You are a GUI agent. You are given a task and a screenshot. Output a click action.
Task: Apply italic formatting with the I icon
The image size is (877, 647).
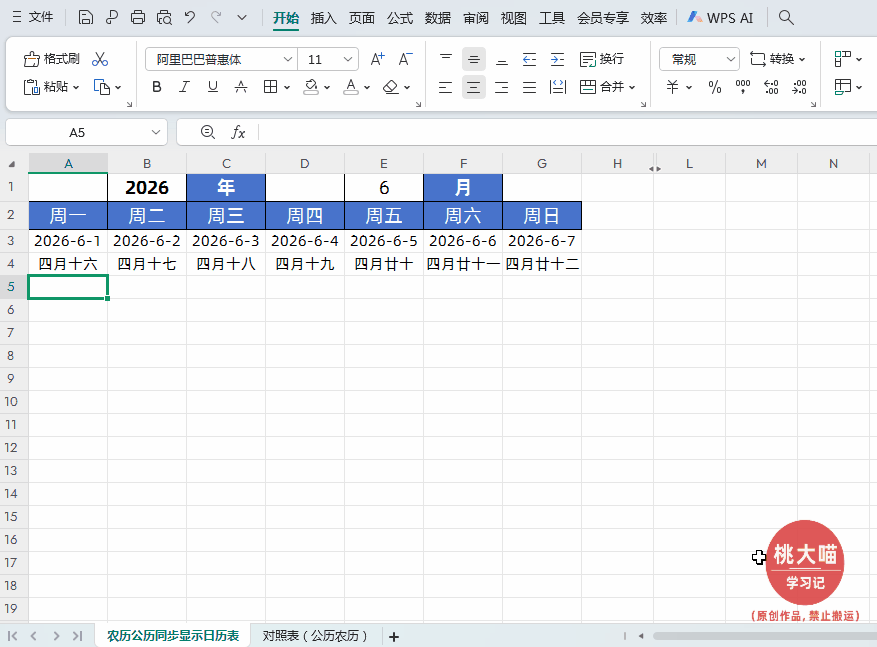[184, 88]
